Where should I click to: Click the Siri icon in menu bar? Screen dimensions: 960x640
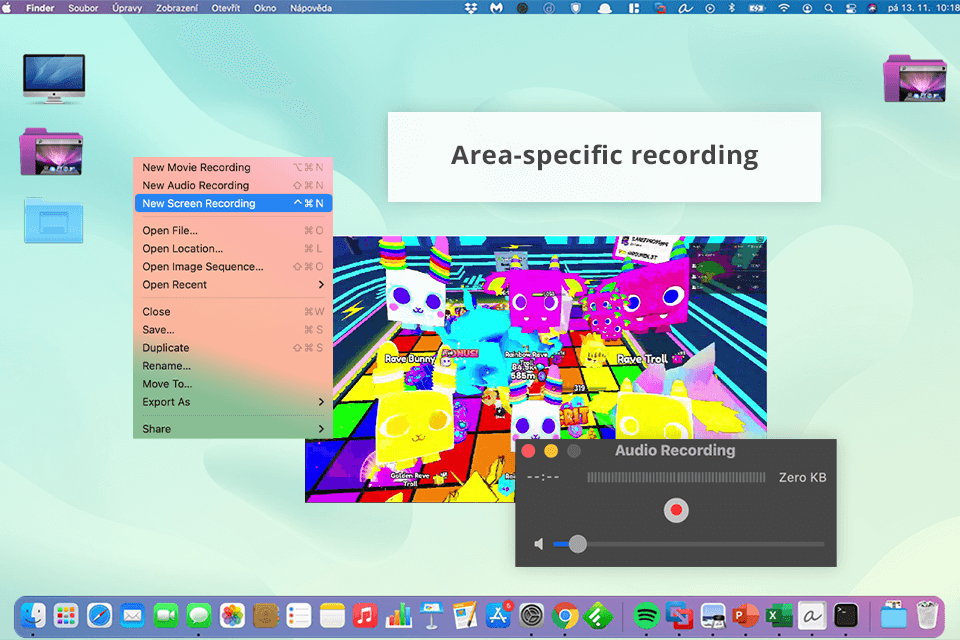click(x=872, y=8)
